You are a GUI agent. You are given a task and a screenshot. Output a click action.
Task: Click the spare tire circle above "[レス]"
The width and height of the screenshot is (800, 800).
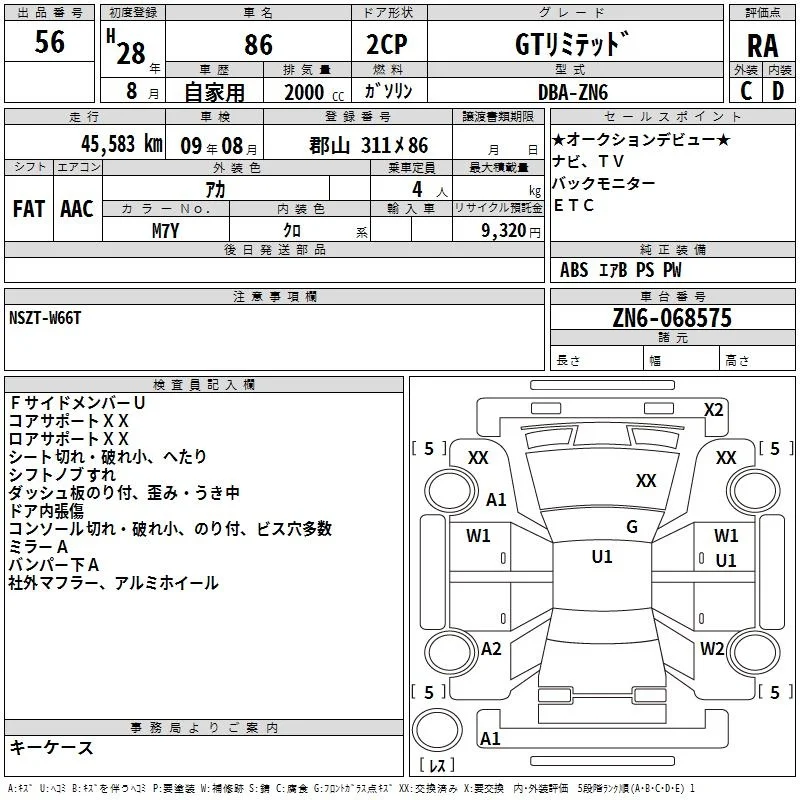437,730
